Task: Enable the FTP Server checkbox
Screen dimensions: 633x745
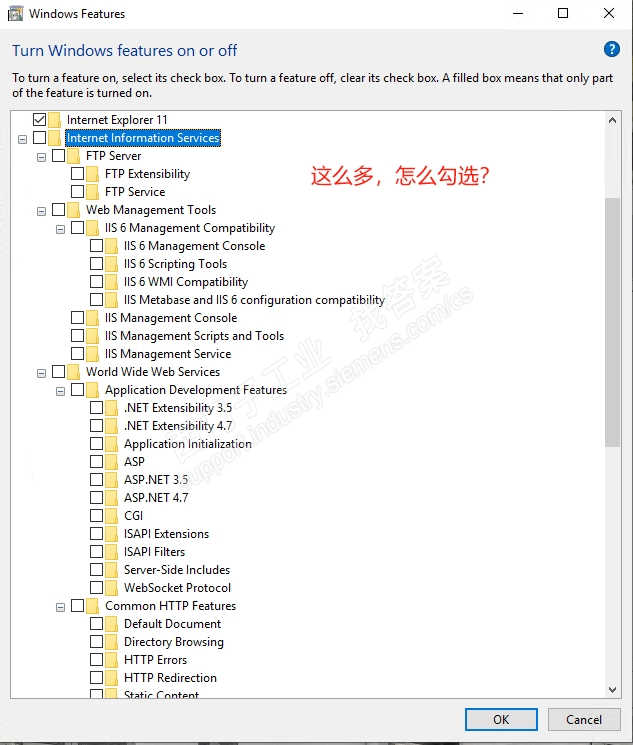Action: (58, 155)
